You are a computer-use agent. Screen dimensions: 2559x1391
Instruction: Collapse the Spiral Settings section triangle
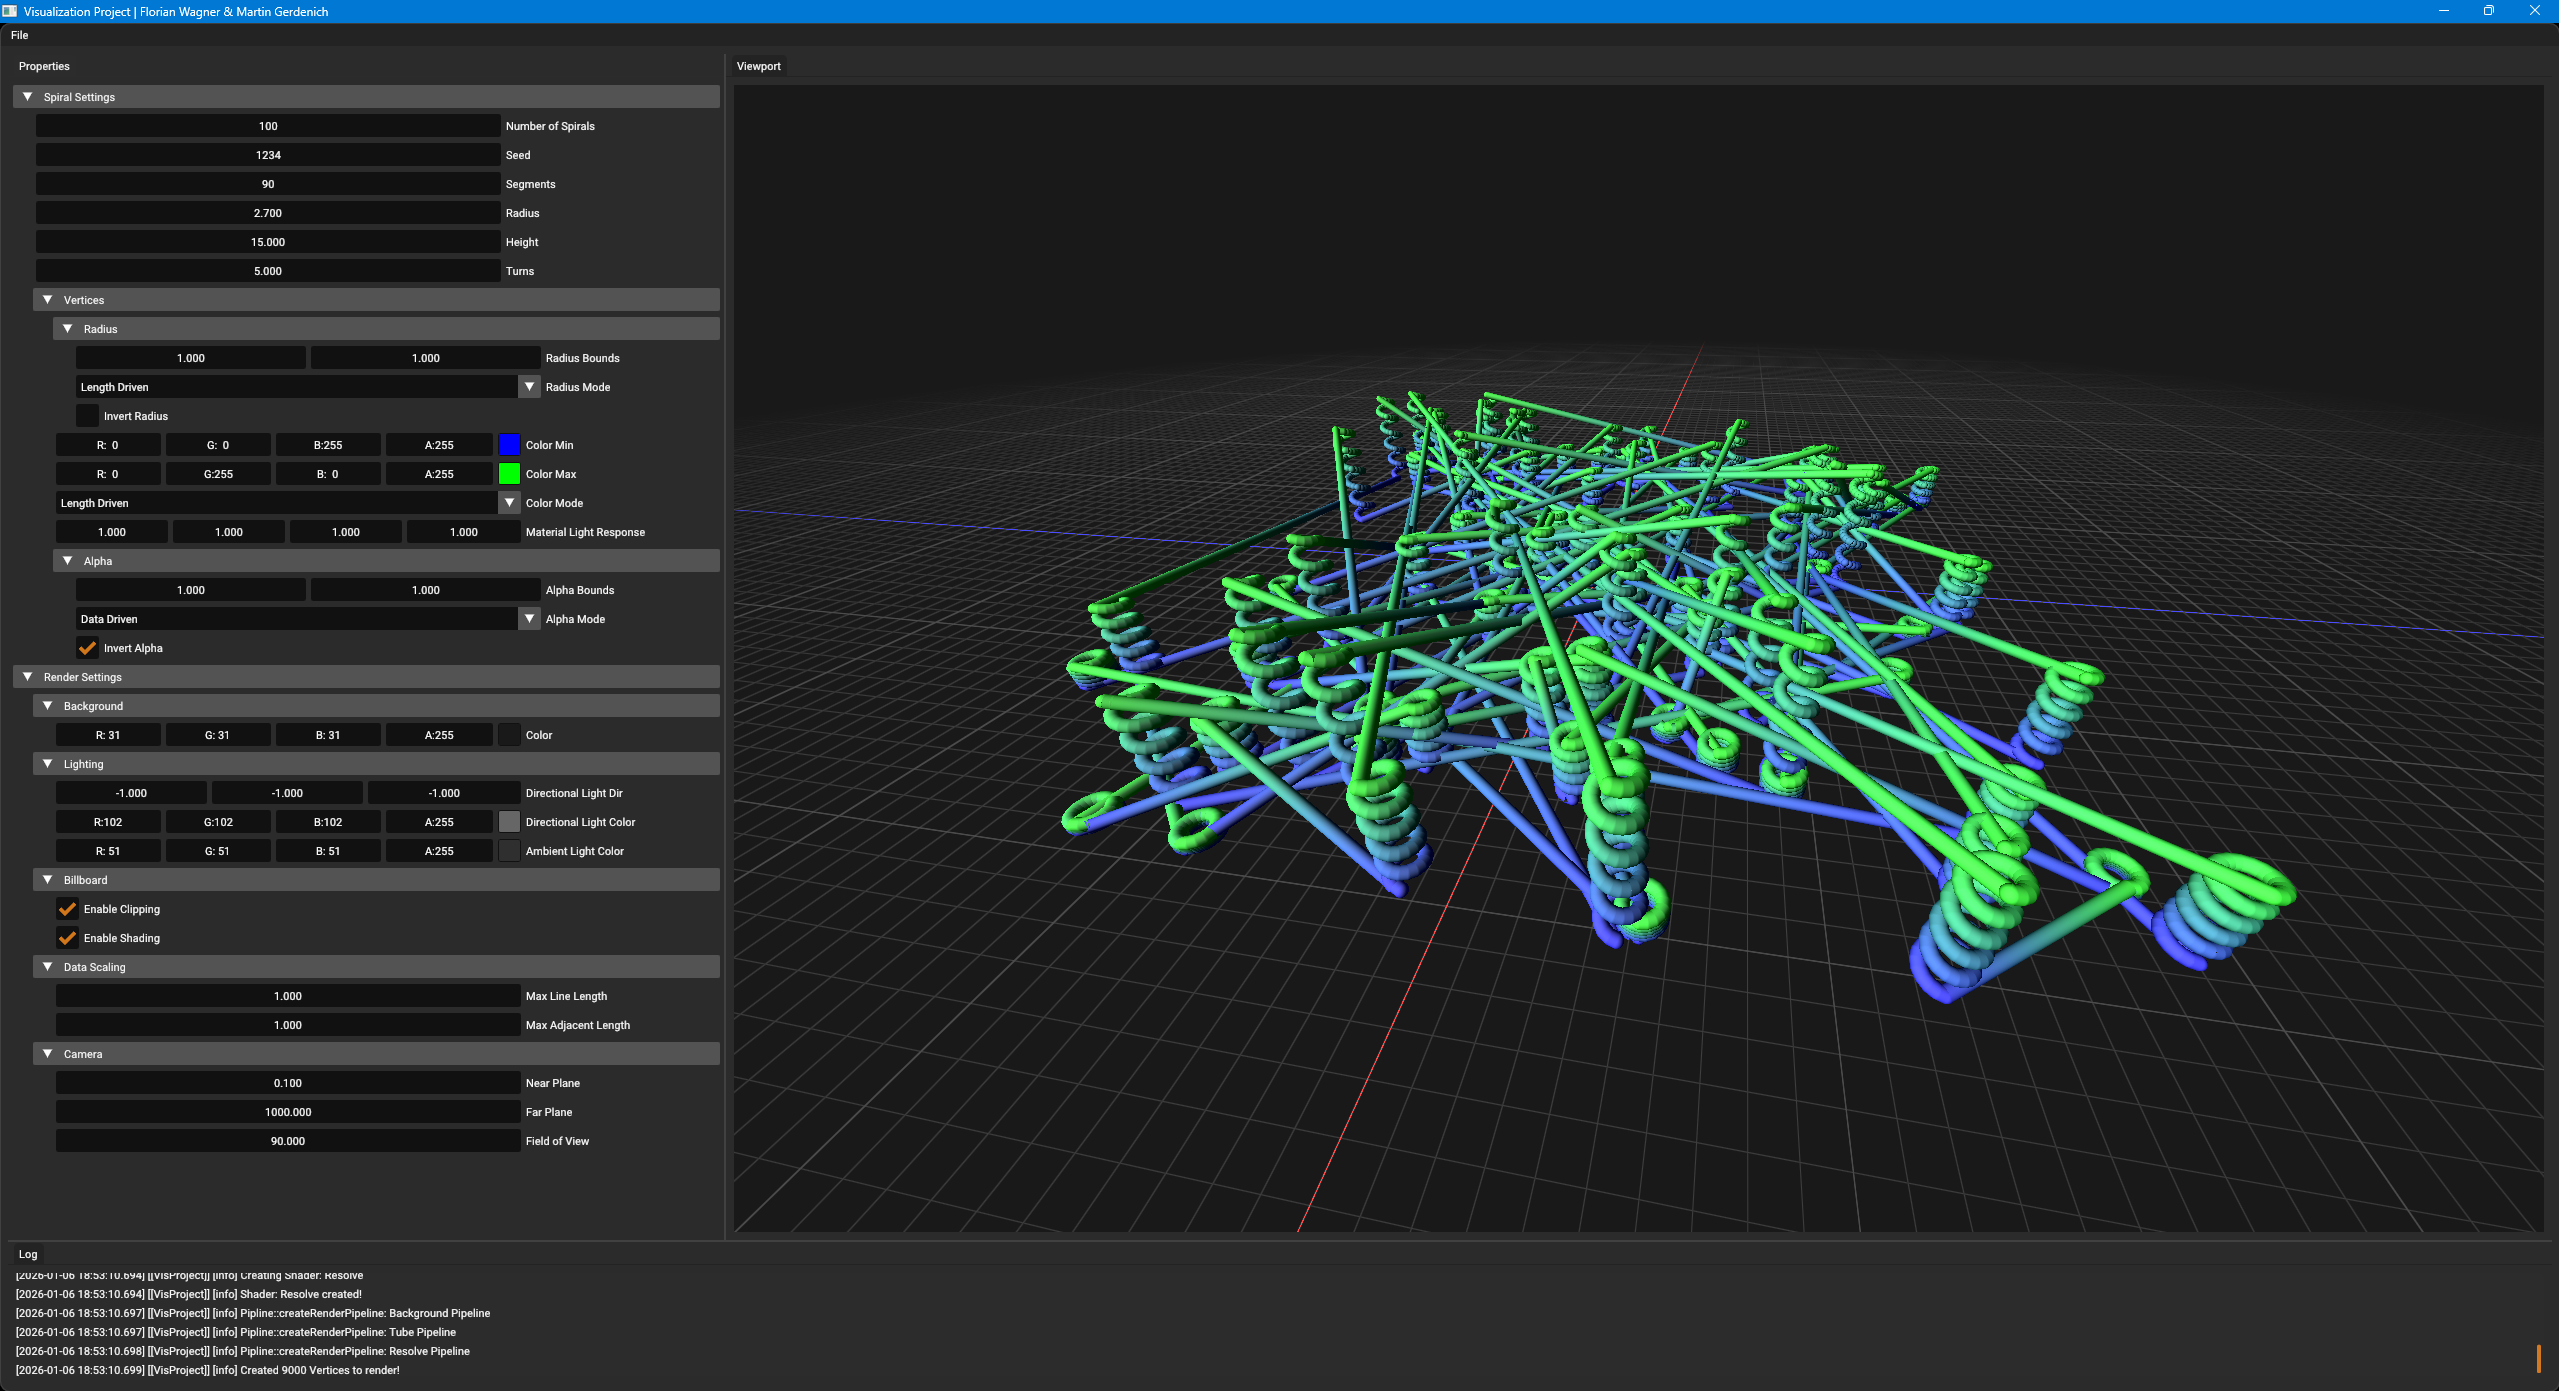(28, 97)
